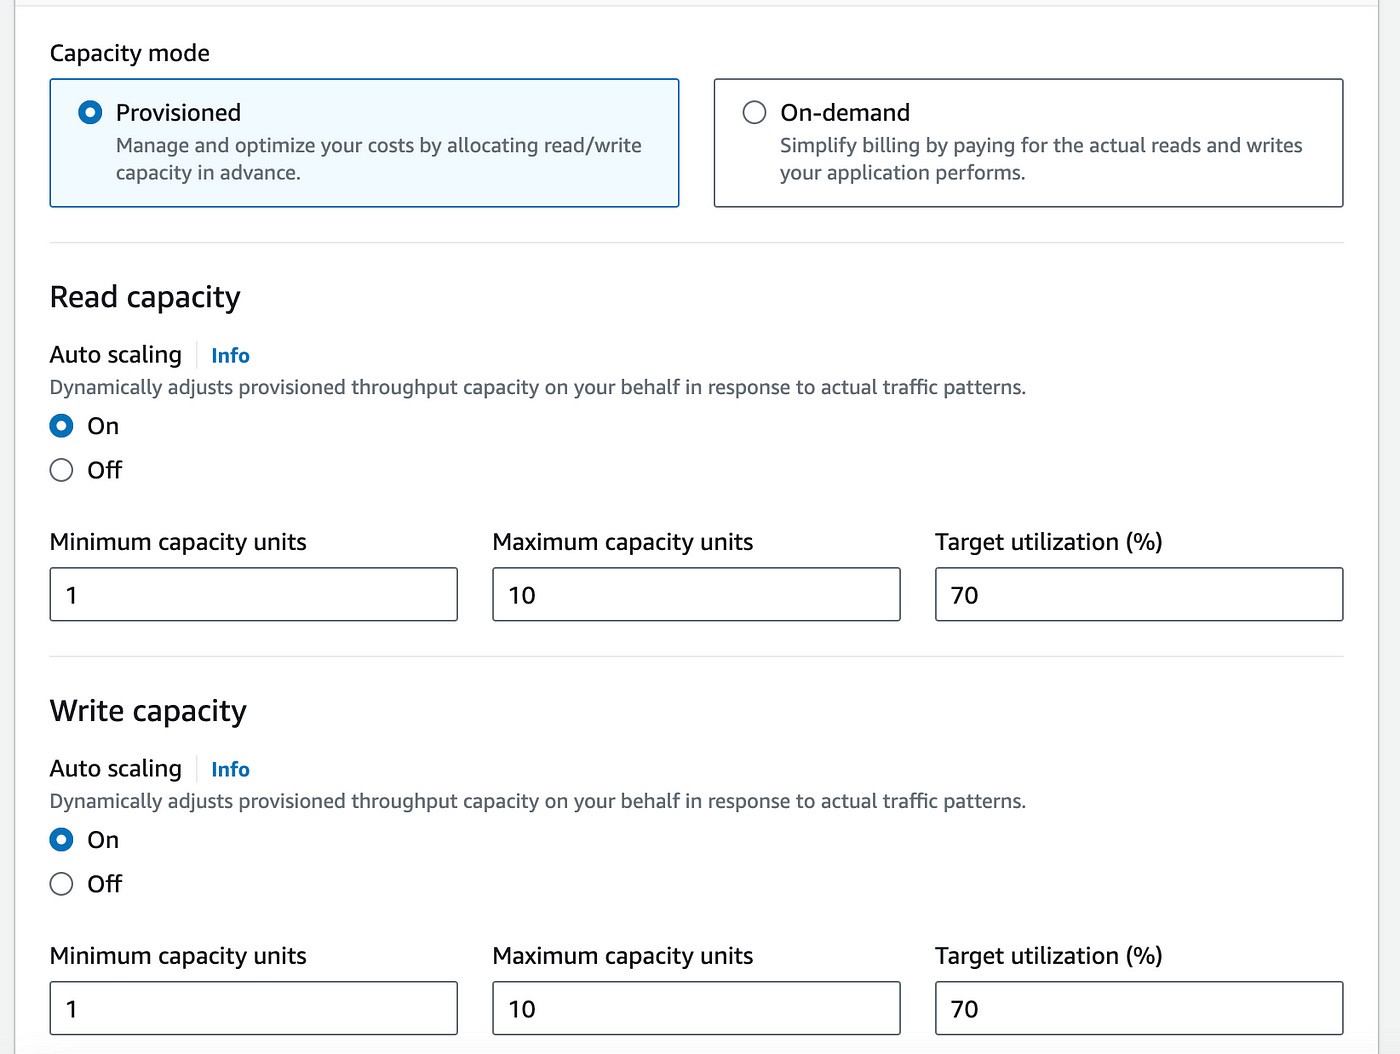
Task: Open Info link beside Write capacity Auto scaling
Action: [230, 770]
